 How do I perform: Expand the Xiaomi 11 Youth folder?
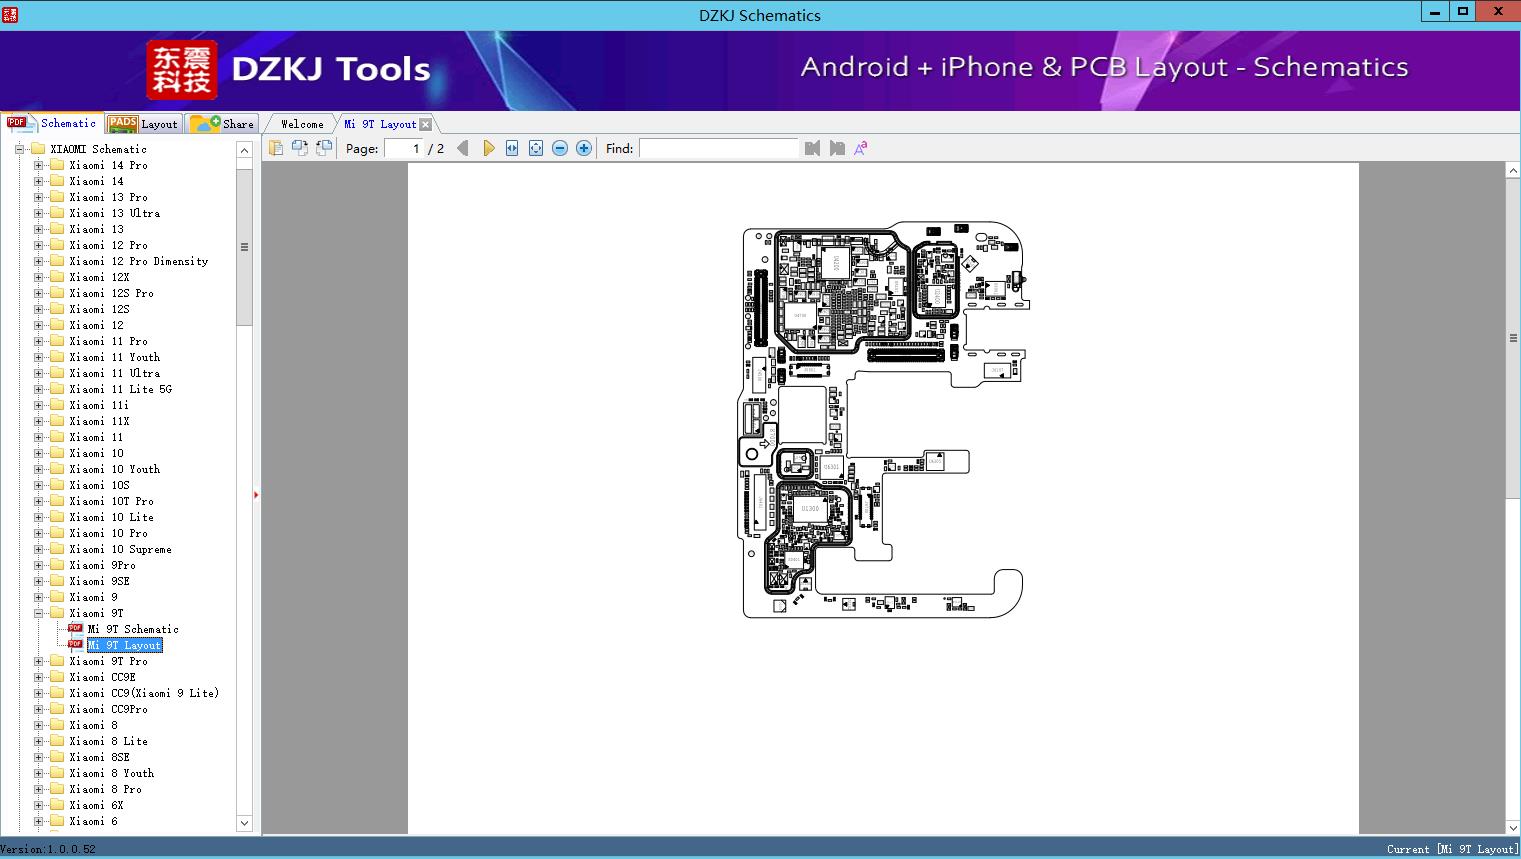coord(38,357)
